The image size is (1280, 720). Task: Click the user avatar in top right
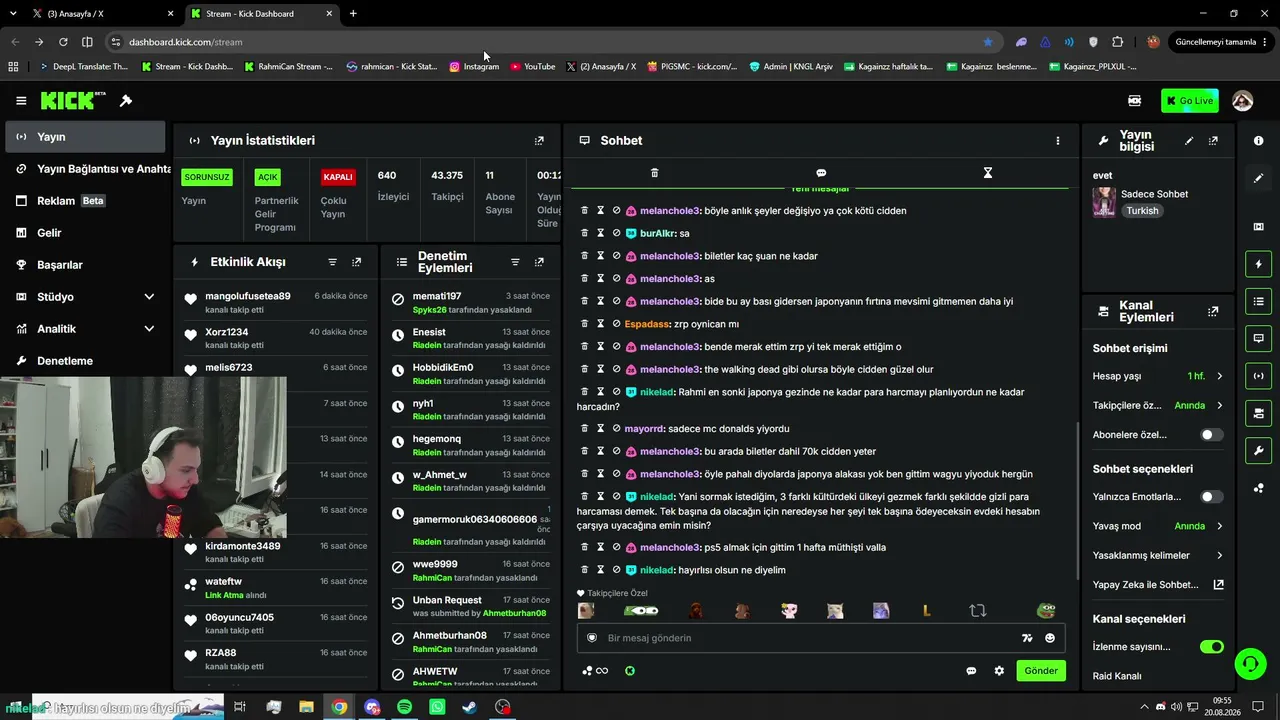click(1243, 101)
